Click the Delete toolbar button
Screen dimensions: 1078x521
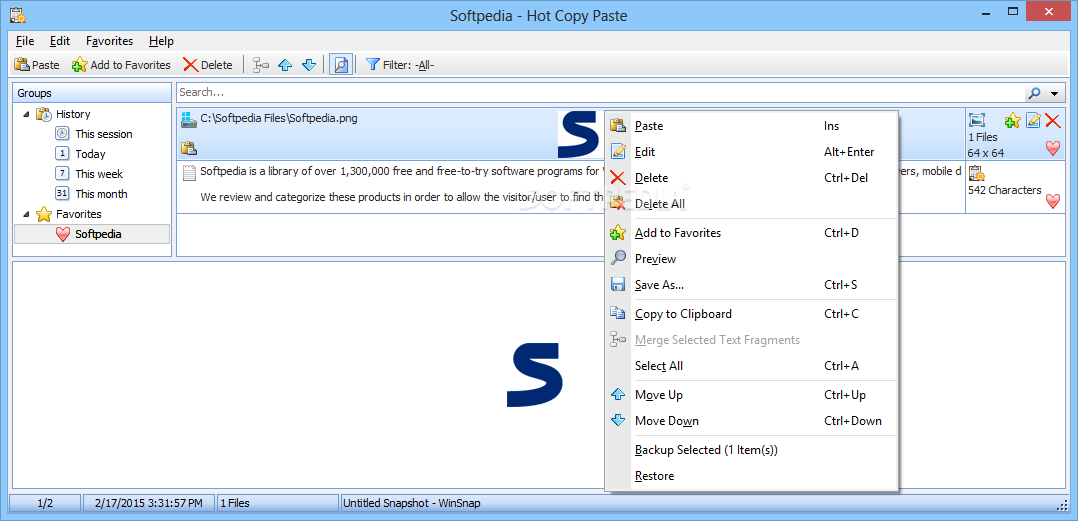[x=208, y=65]
